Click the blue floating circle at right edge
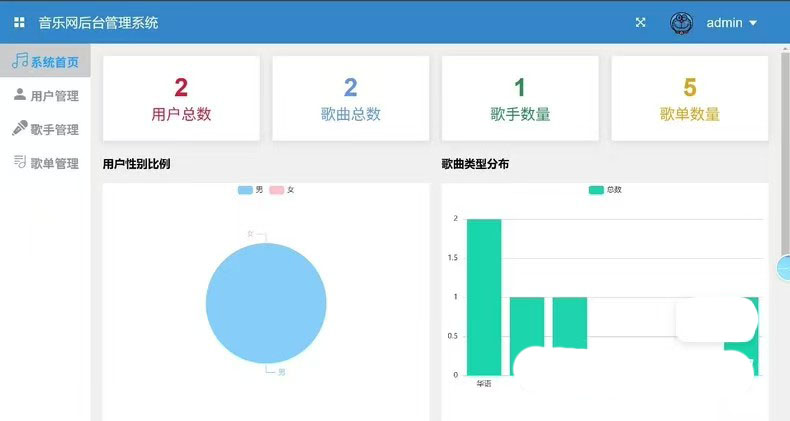This screenshot has width=790, height=421. [x=784, y=268]
